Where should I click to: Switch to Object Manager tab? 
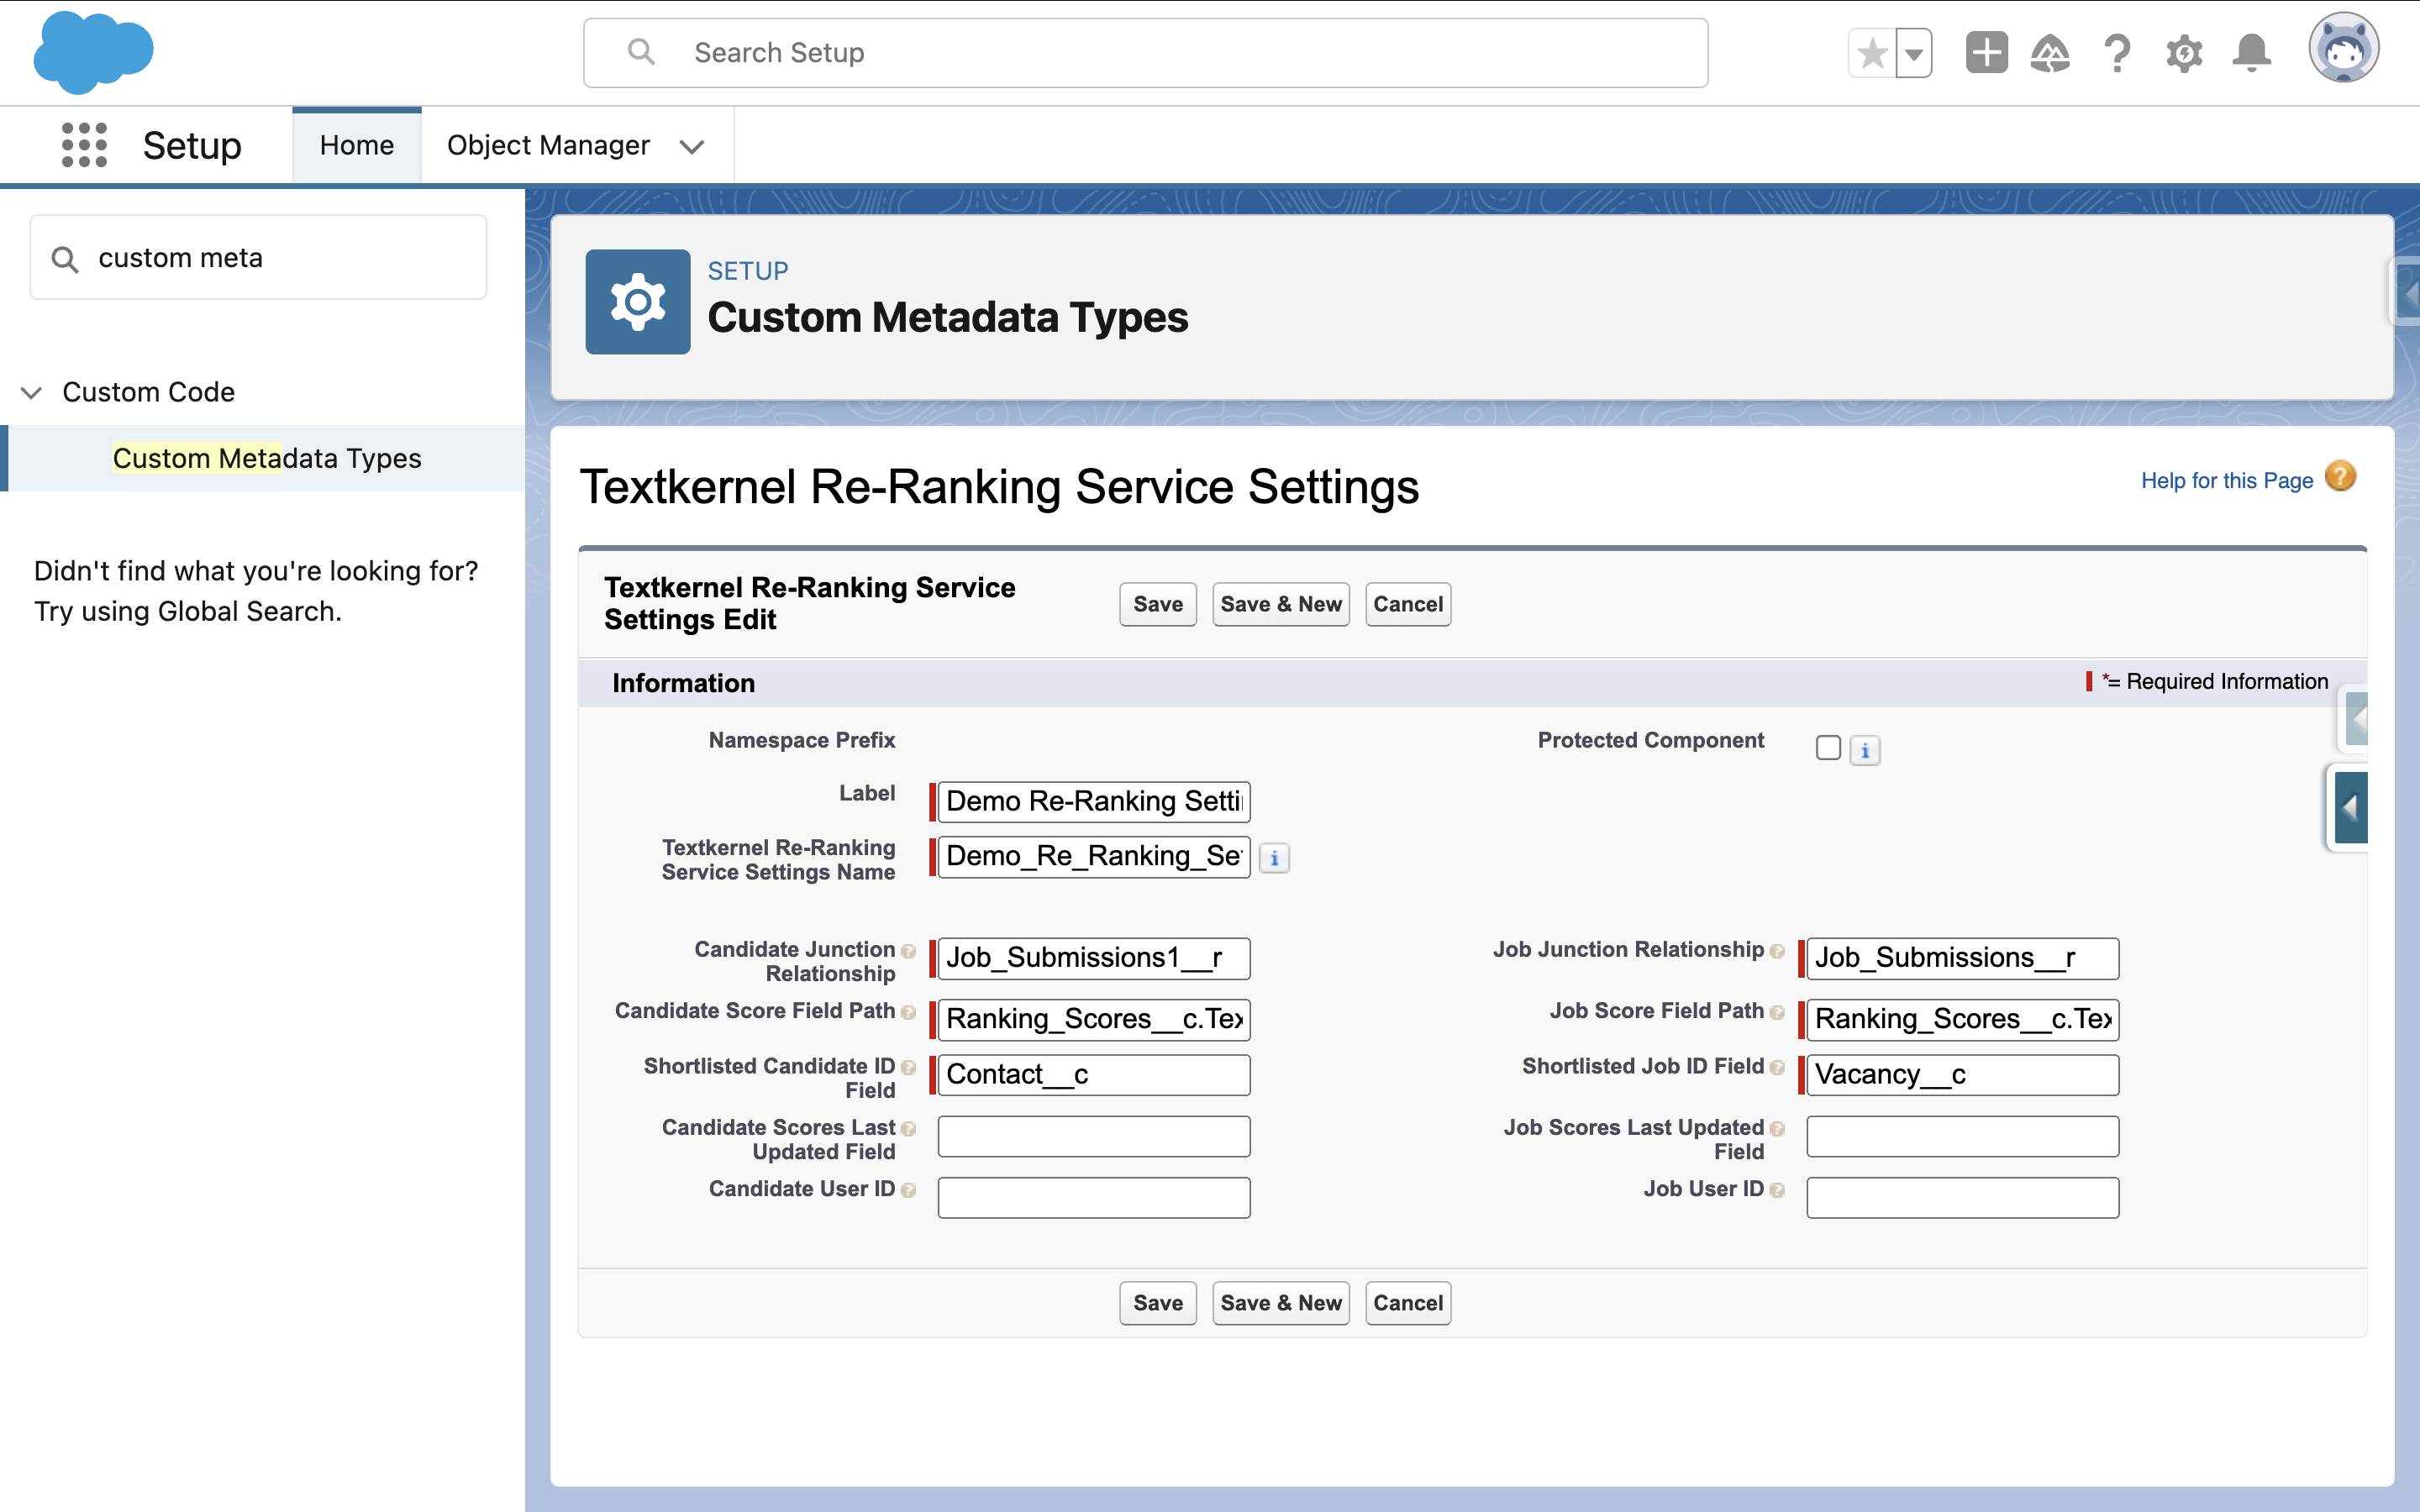[x=545, y=144]
